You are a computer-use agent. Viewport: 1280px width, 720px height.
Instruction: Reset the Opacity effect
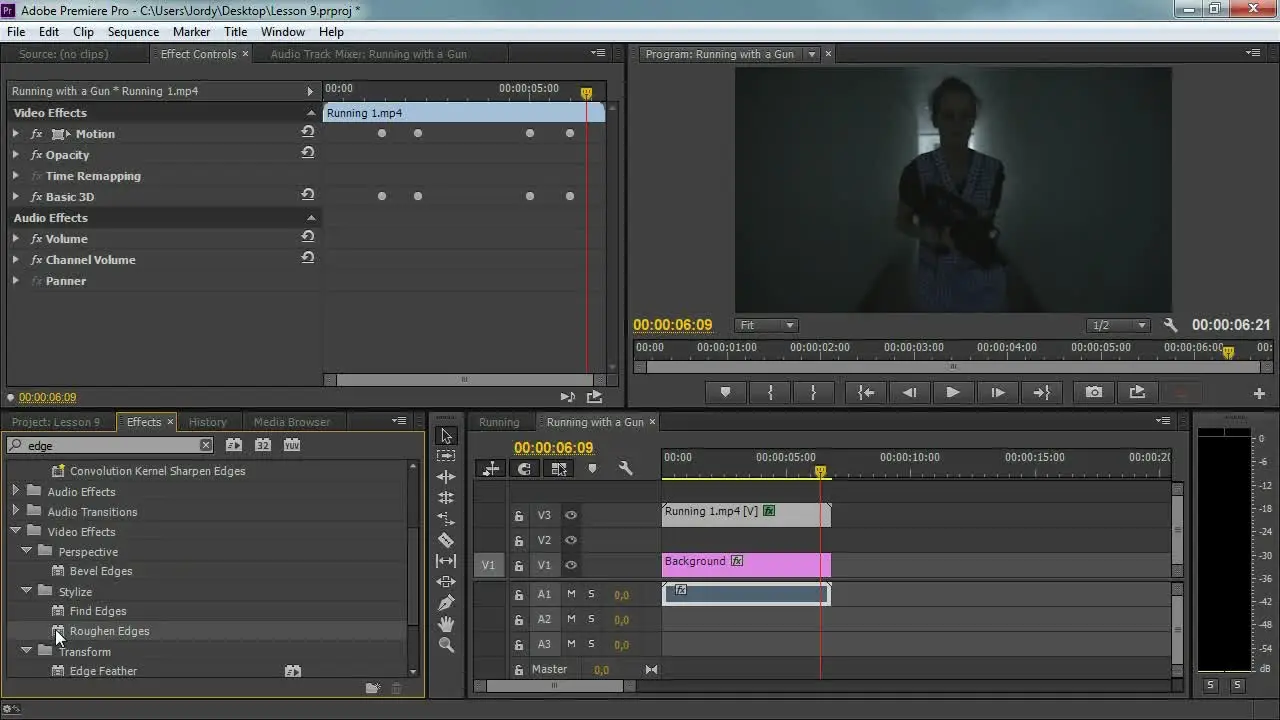(308, 154)
